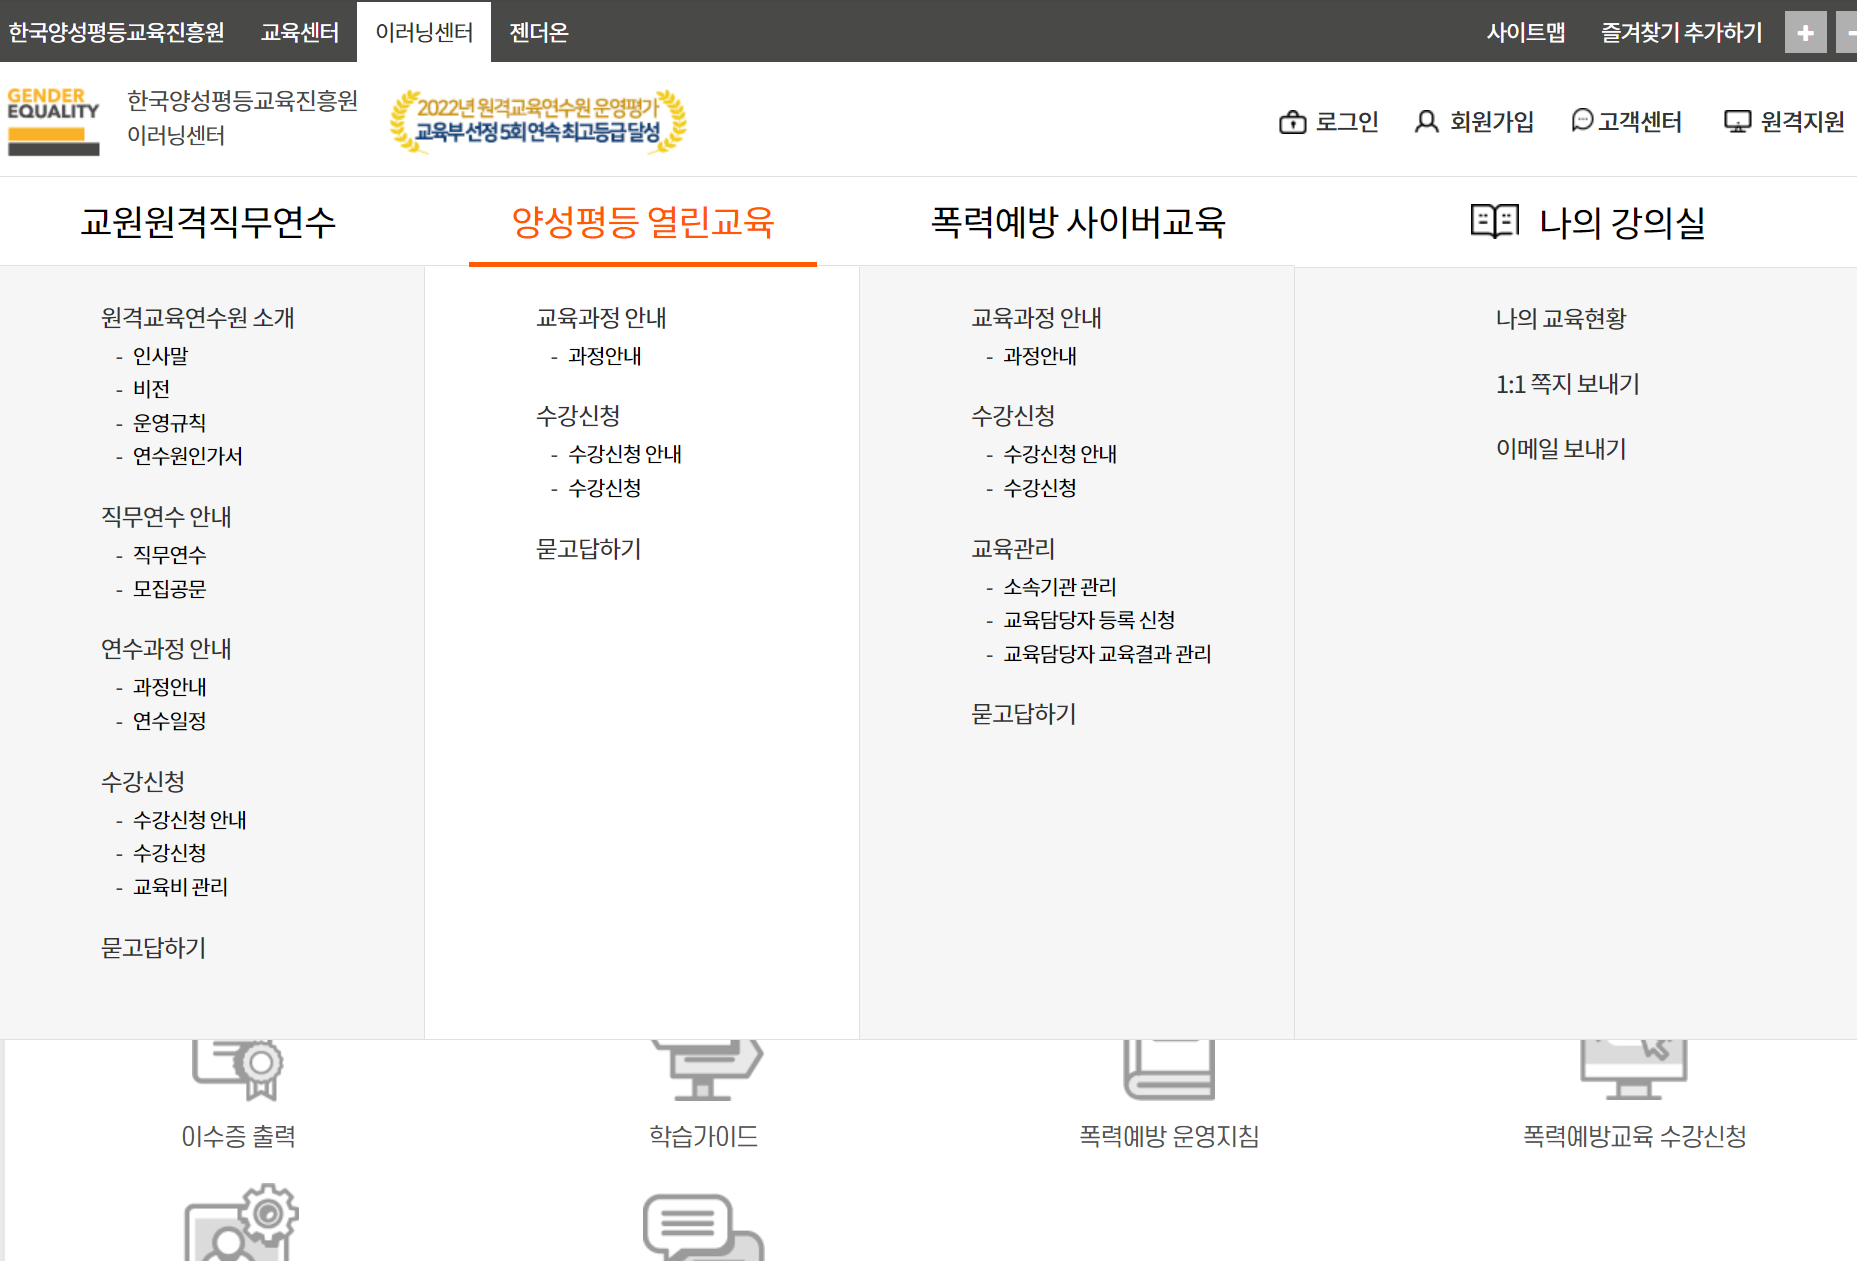Click the 로그인 lock icon
Screen dimensions: 1857x1261
point(1295,121)
